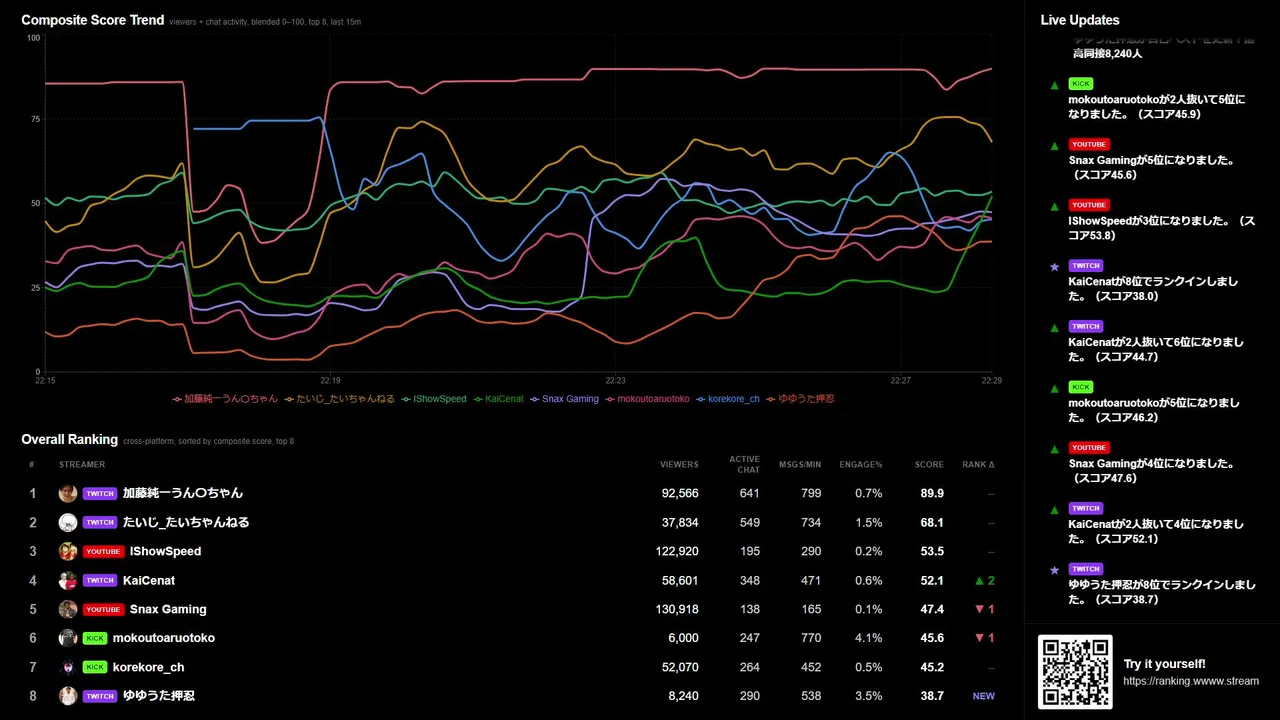The image size is (1280, 720).
Task: Click the up-arrow icon of IShowSpeed's 3位 update
Action: (1054, 206)
